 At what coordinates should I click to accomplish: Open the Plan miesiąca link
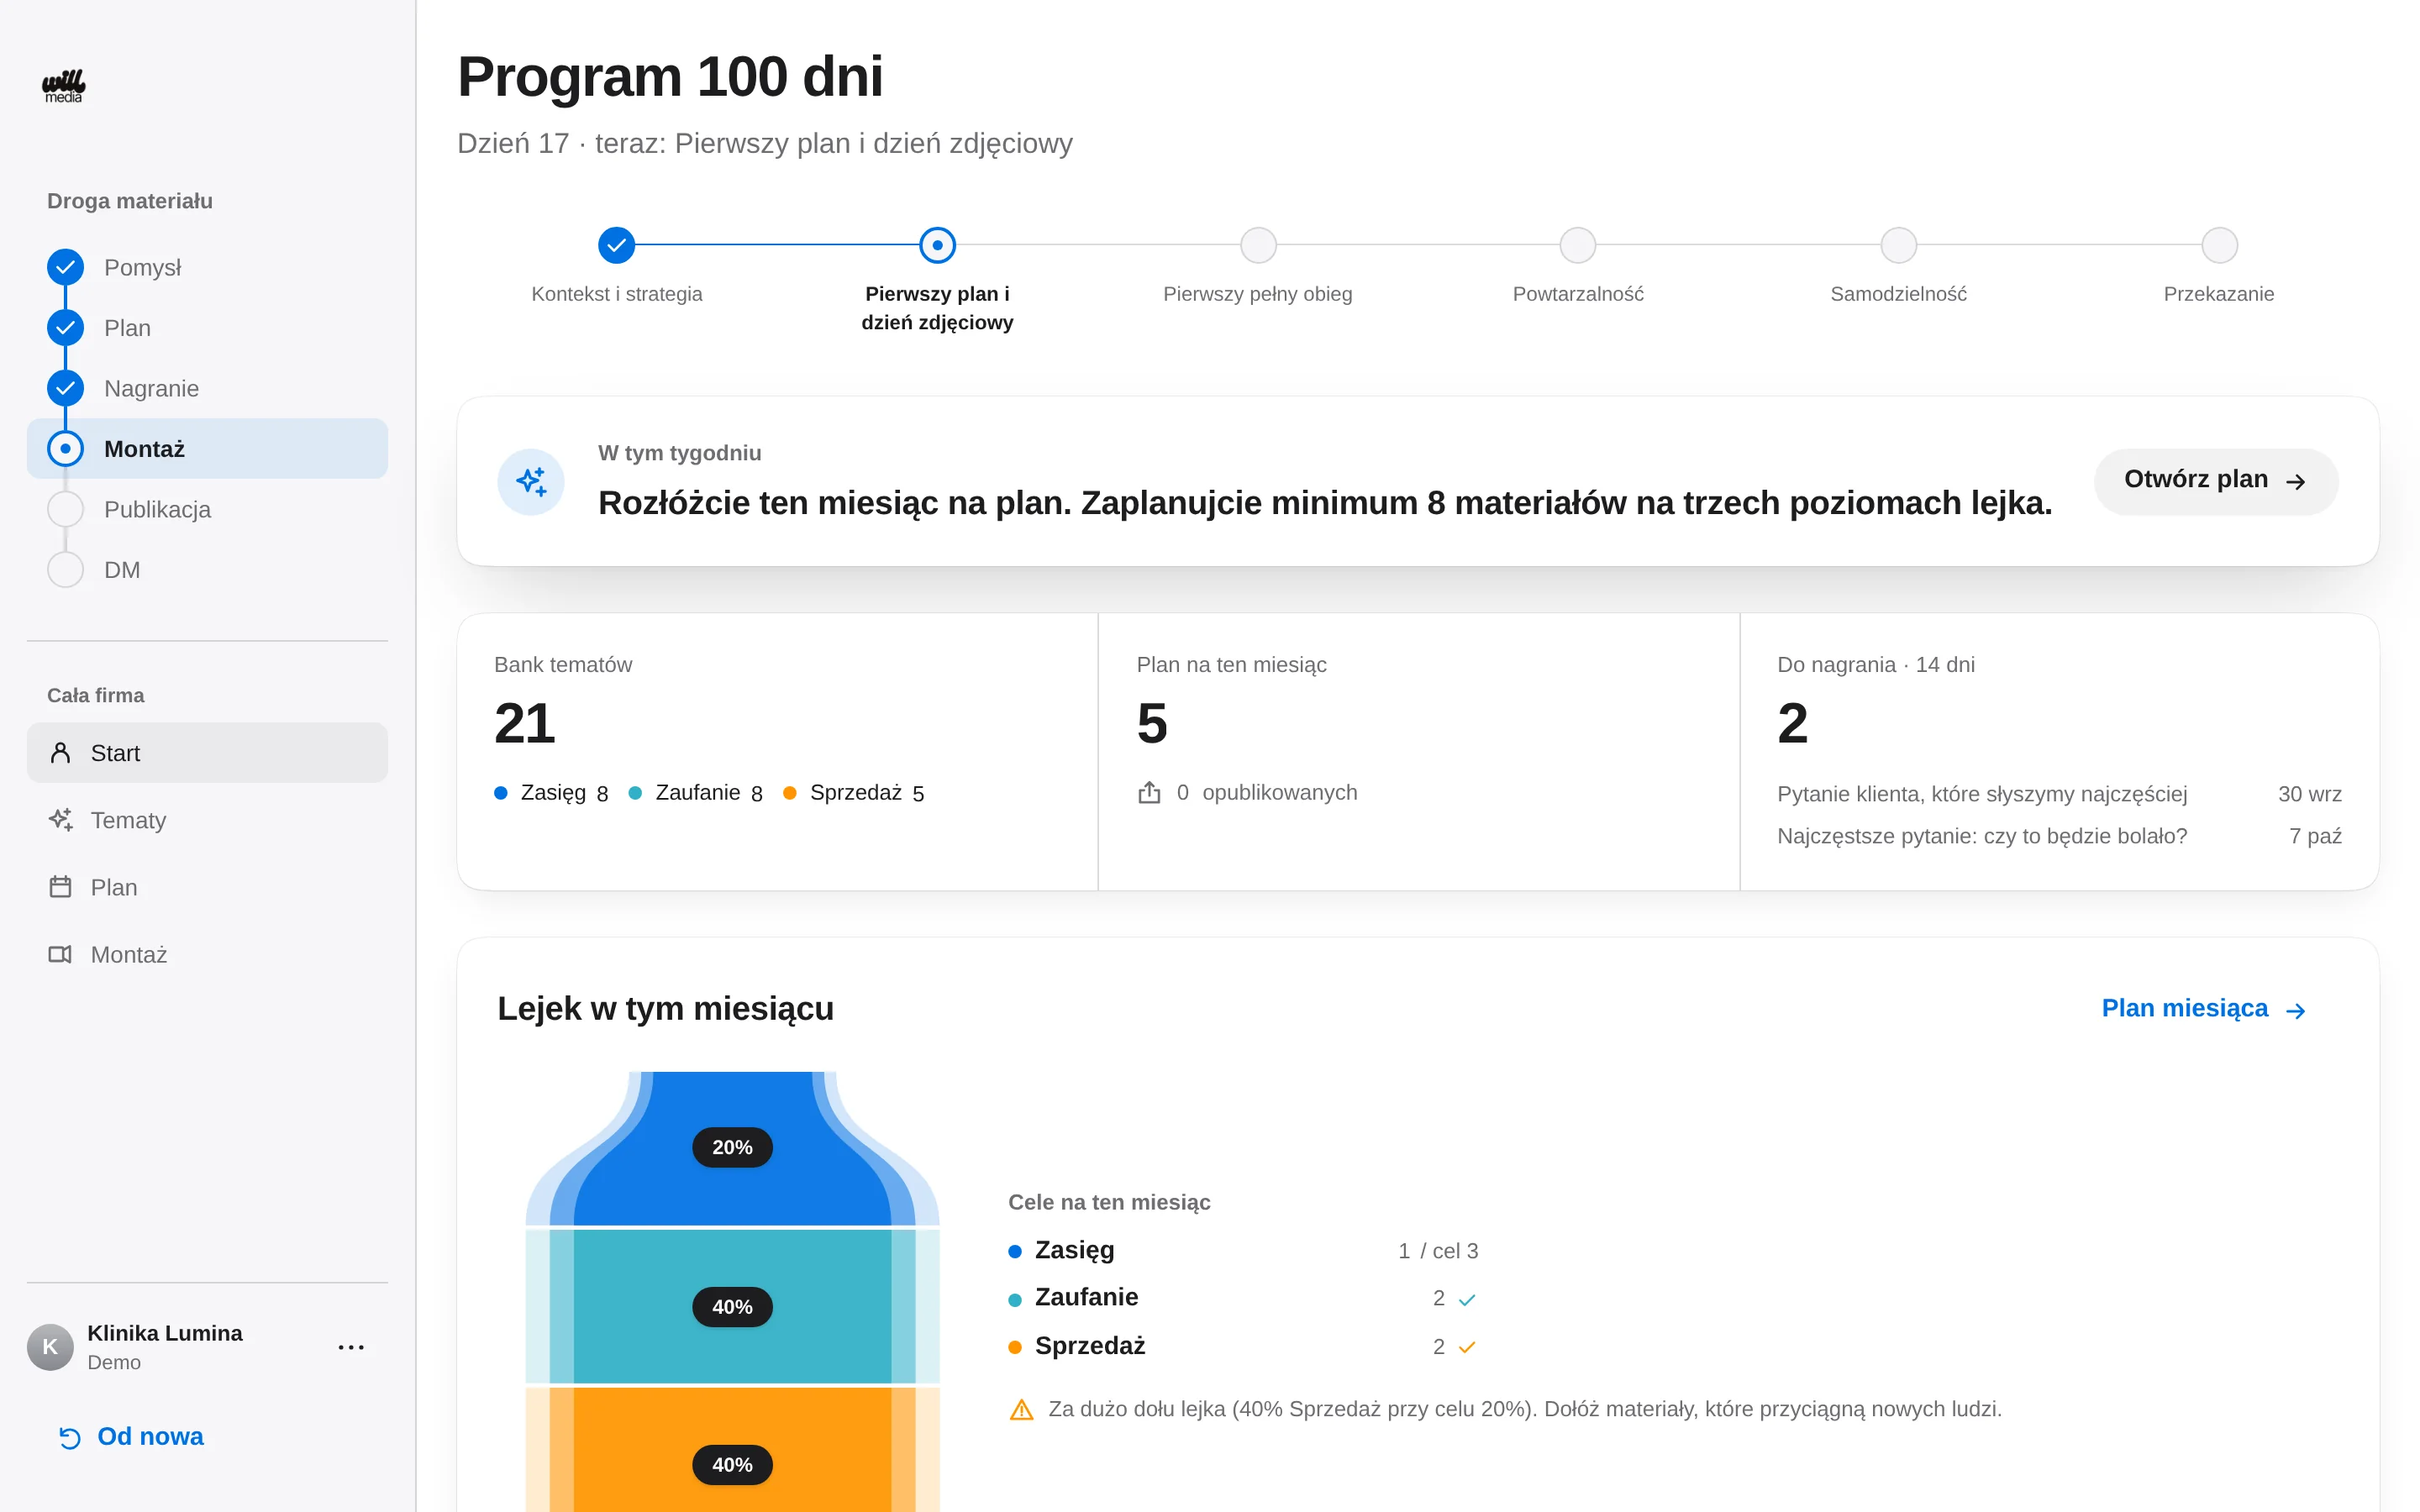click(x=2203, y=1009)
